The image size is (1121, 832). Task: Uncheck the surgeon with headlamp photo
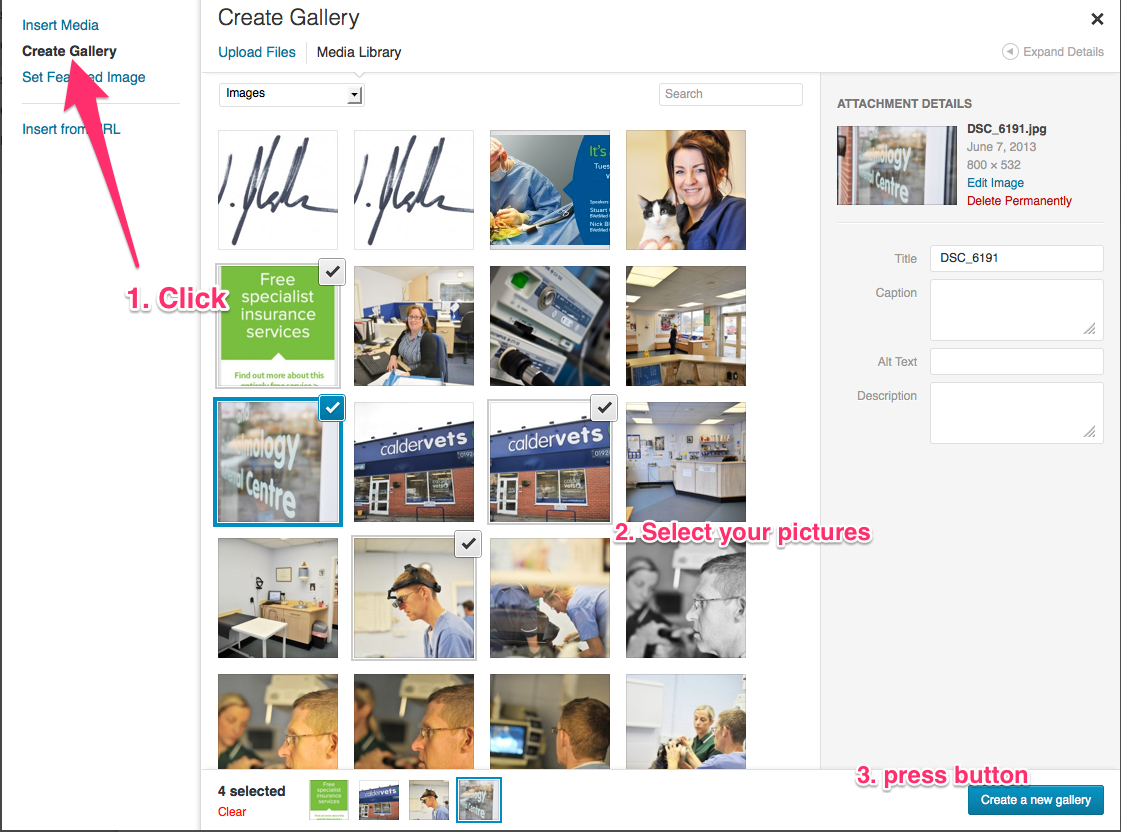click(468, 544)
